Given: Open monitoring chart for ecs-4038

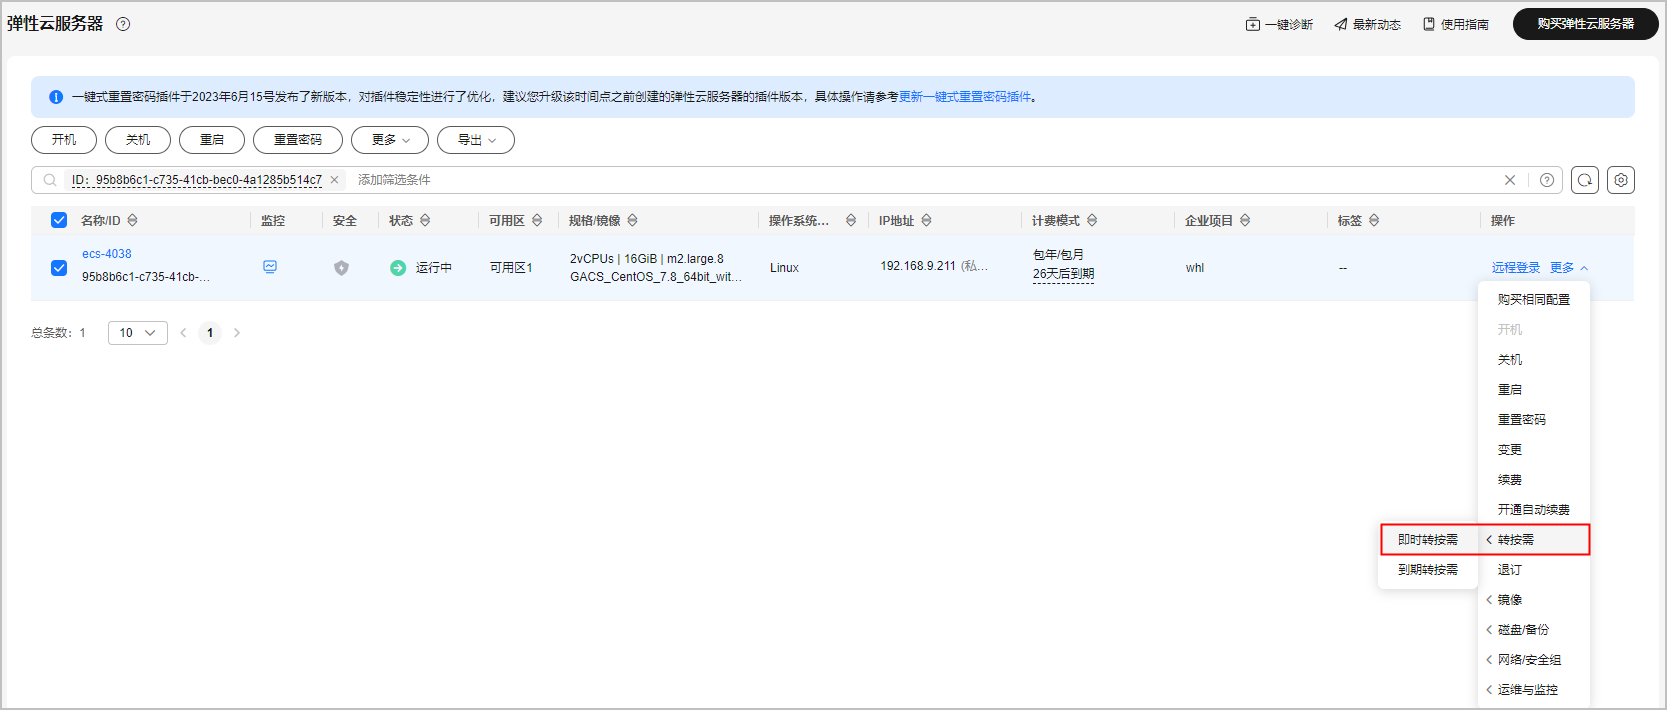Looking at the screenshot, I should click(270, 267).
